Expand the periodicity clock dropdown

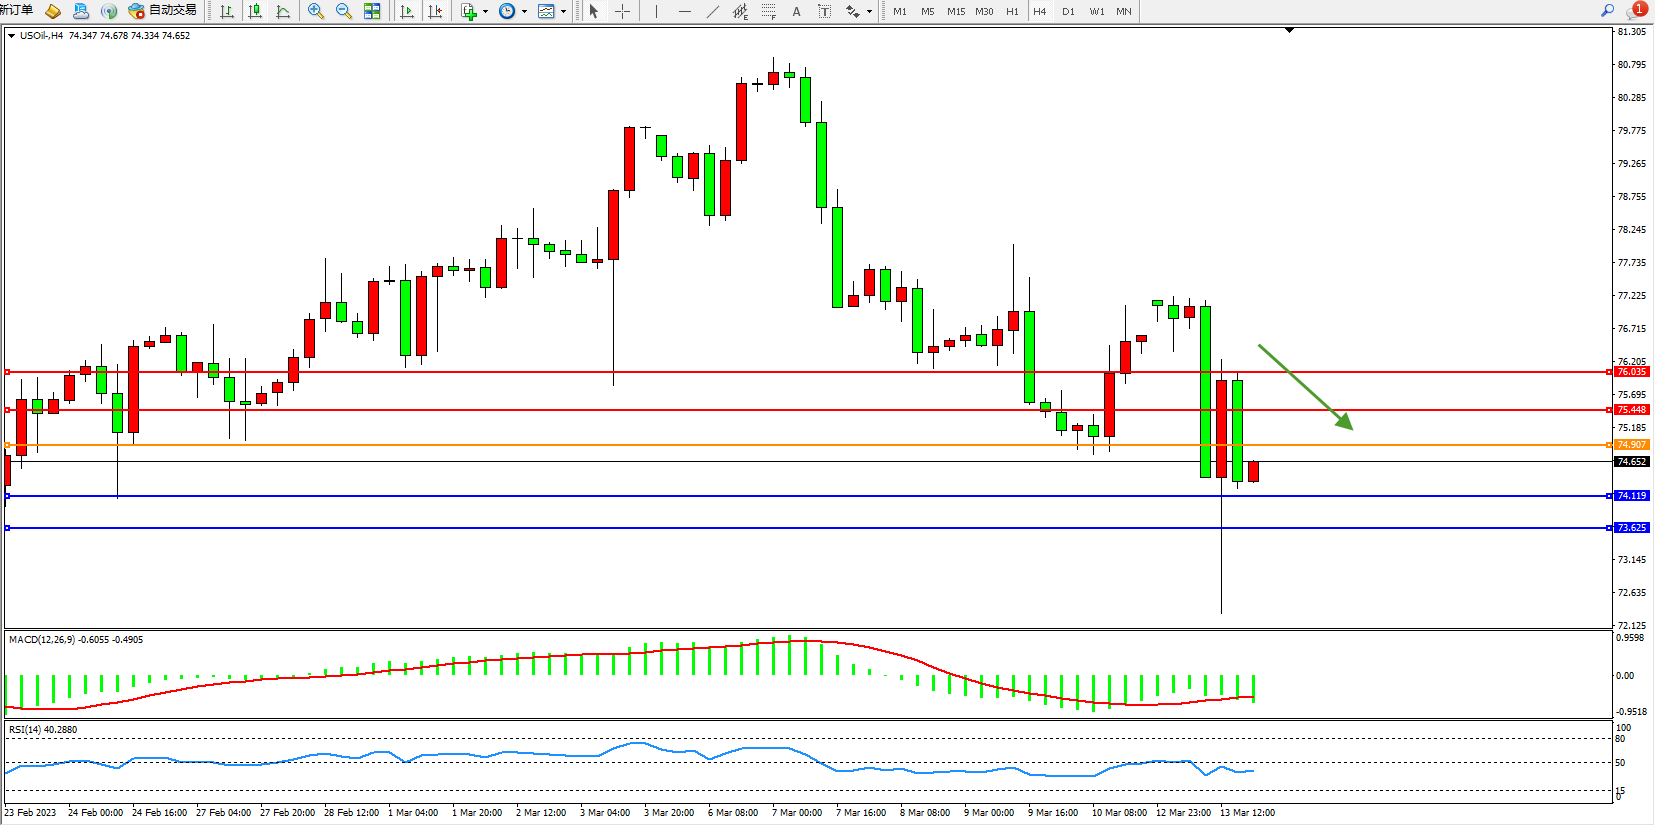[524, 12]
